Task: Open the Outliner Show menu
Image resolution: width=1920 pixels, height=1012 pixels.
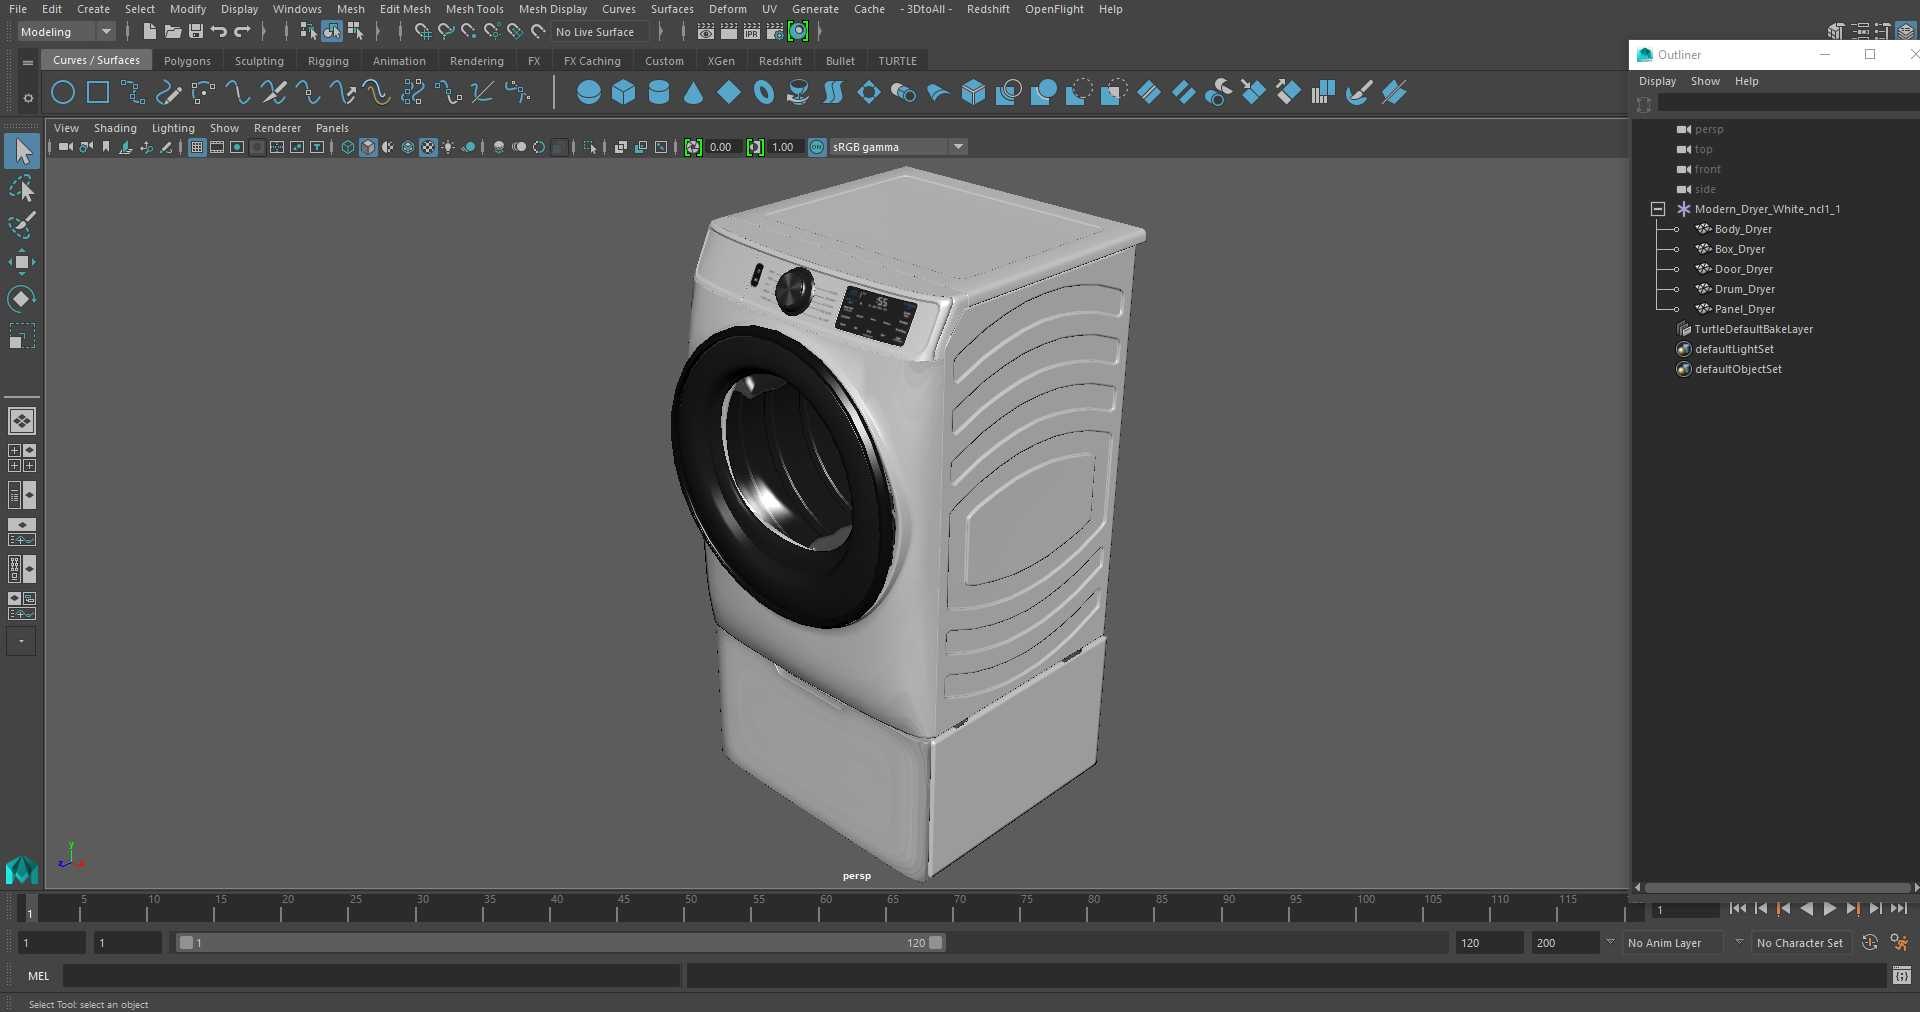Action: (x=1705, y=81)
